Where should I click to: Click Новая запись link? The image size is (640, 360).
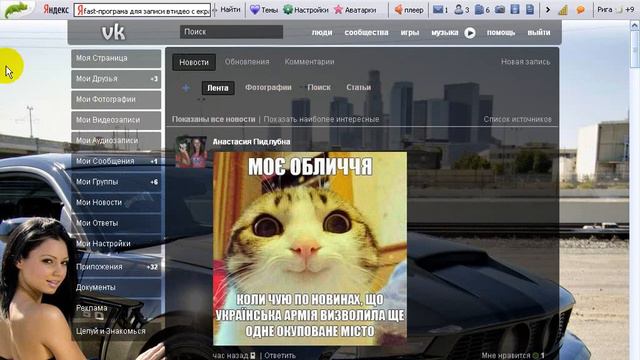click(526, 62)
